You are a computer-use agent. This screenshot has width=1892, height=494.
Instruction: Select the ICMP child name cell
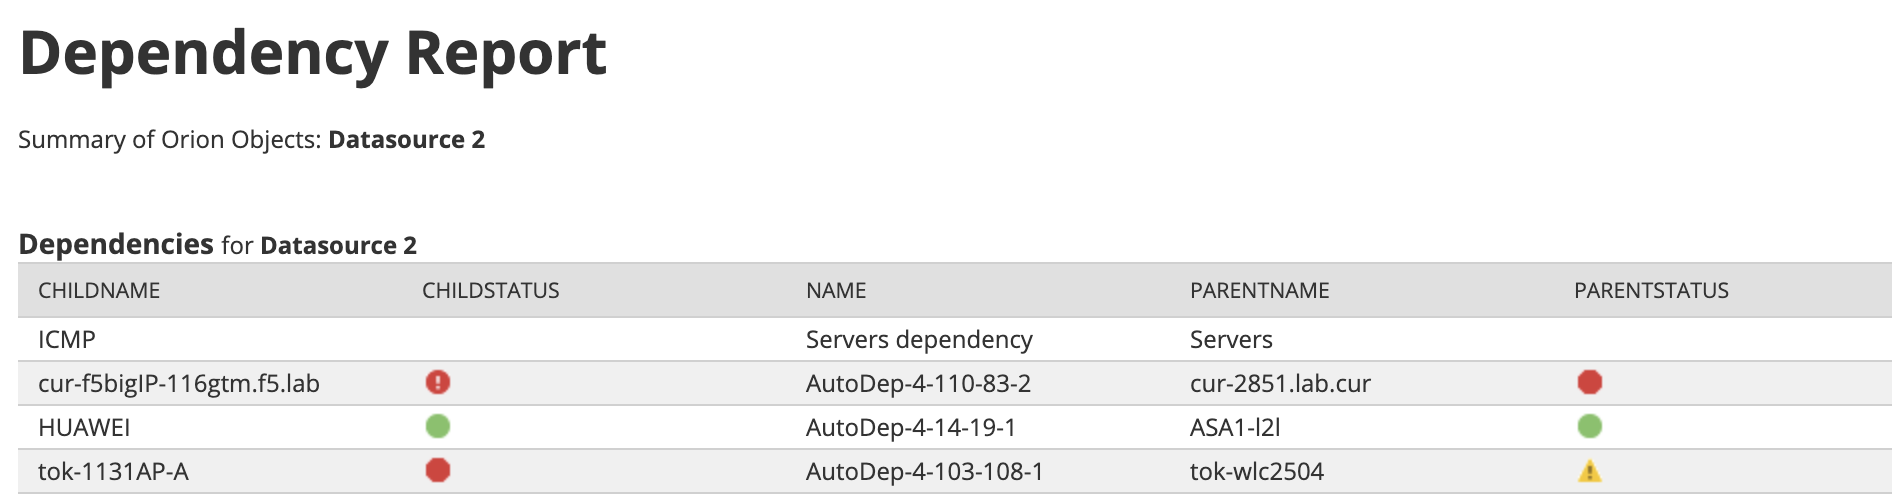67,340
